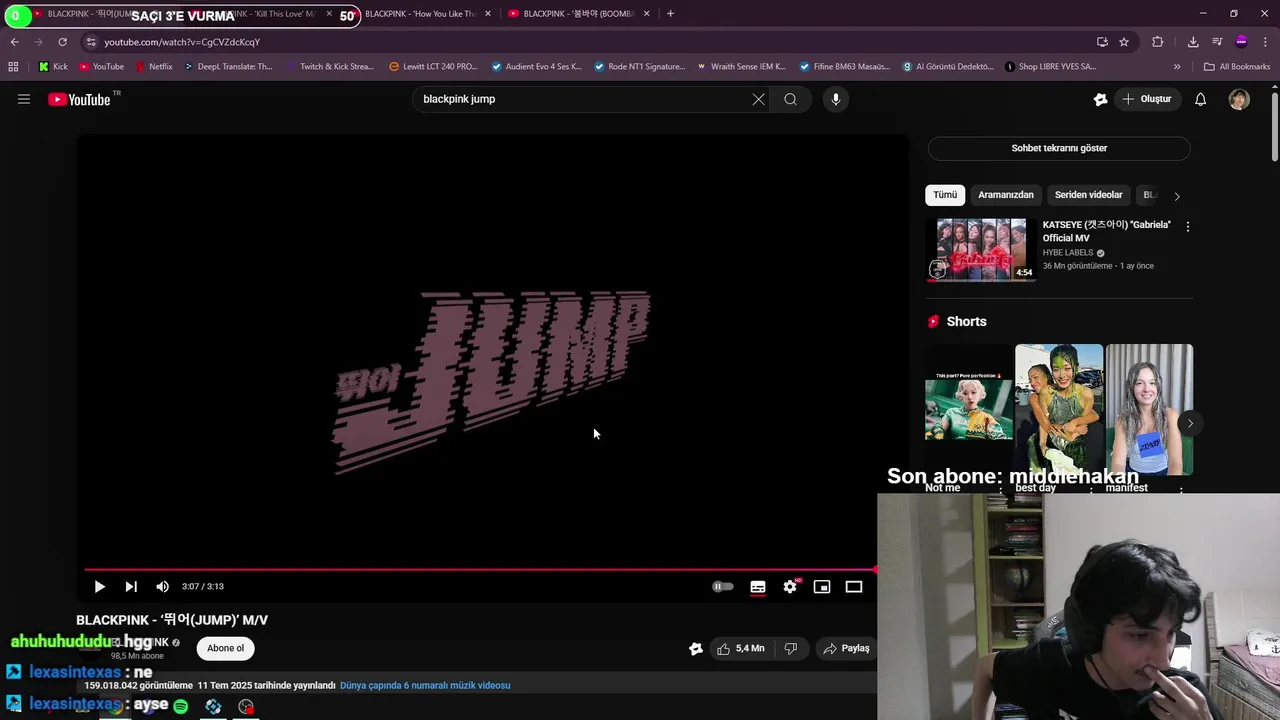This screenshot has width=1280, height=720.
Task: Switch to the BOOMBAYAH browser tab
Action: tap(580, 14)
